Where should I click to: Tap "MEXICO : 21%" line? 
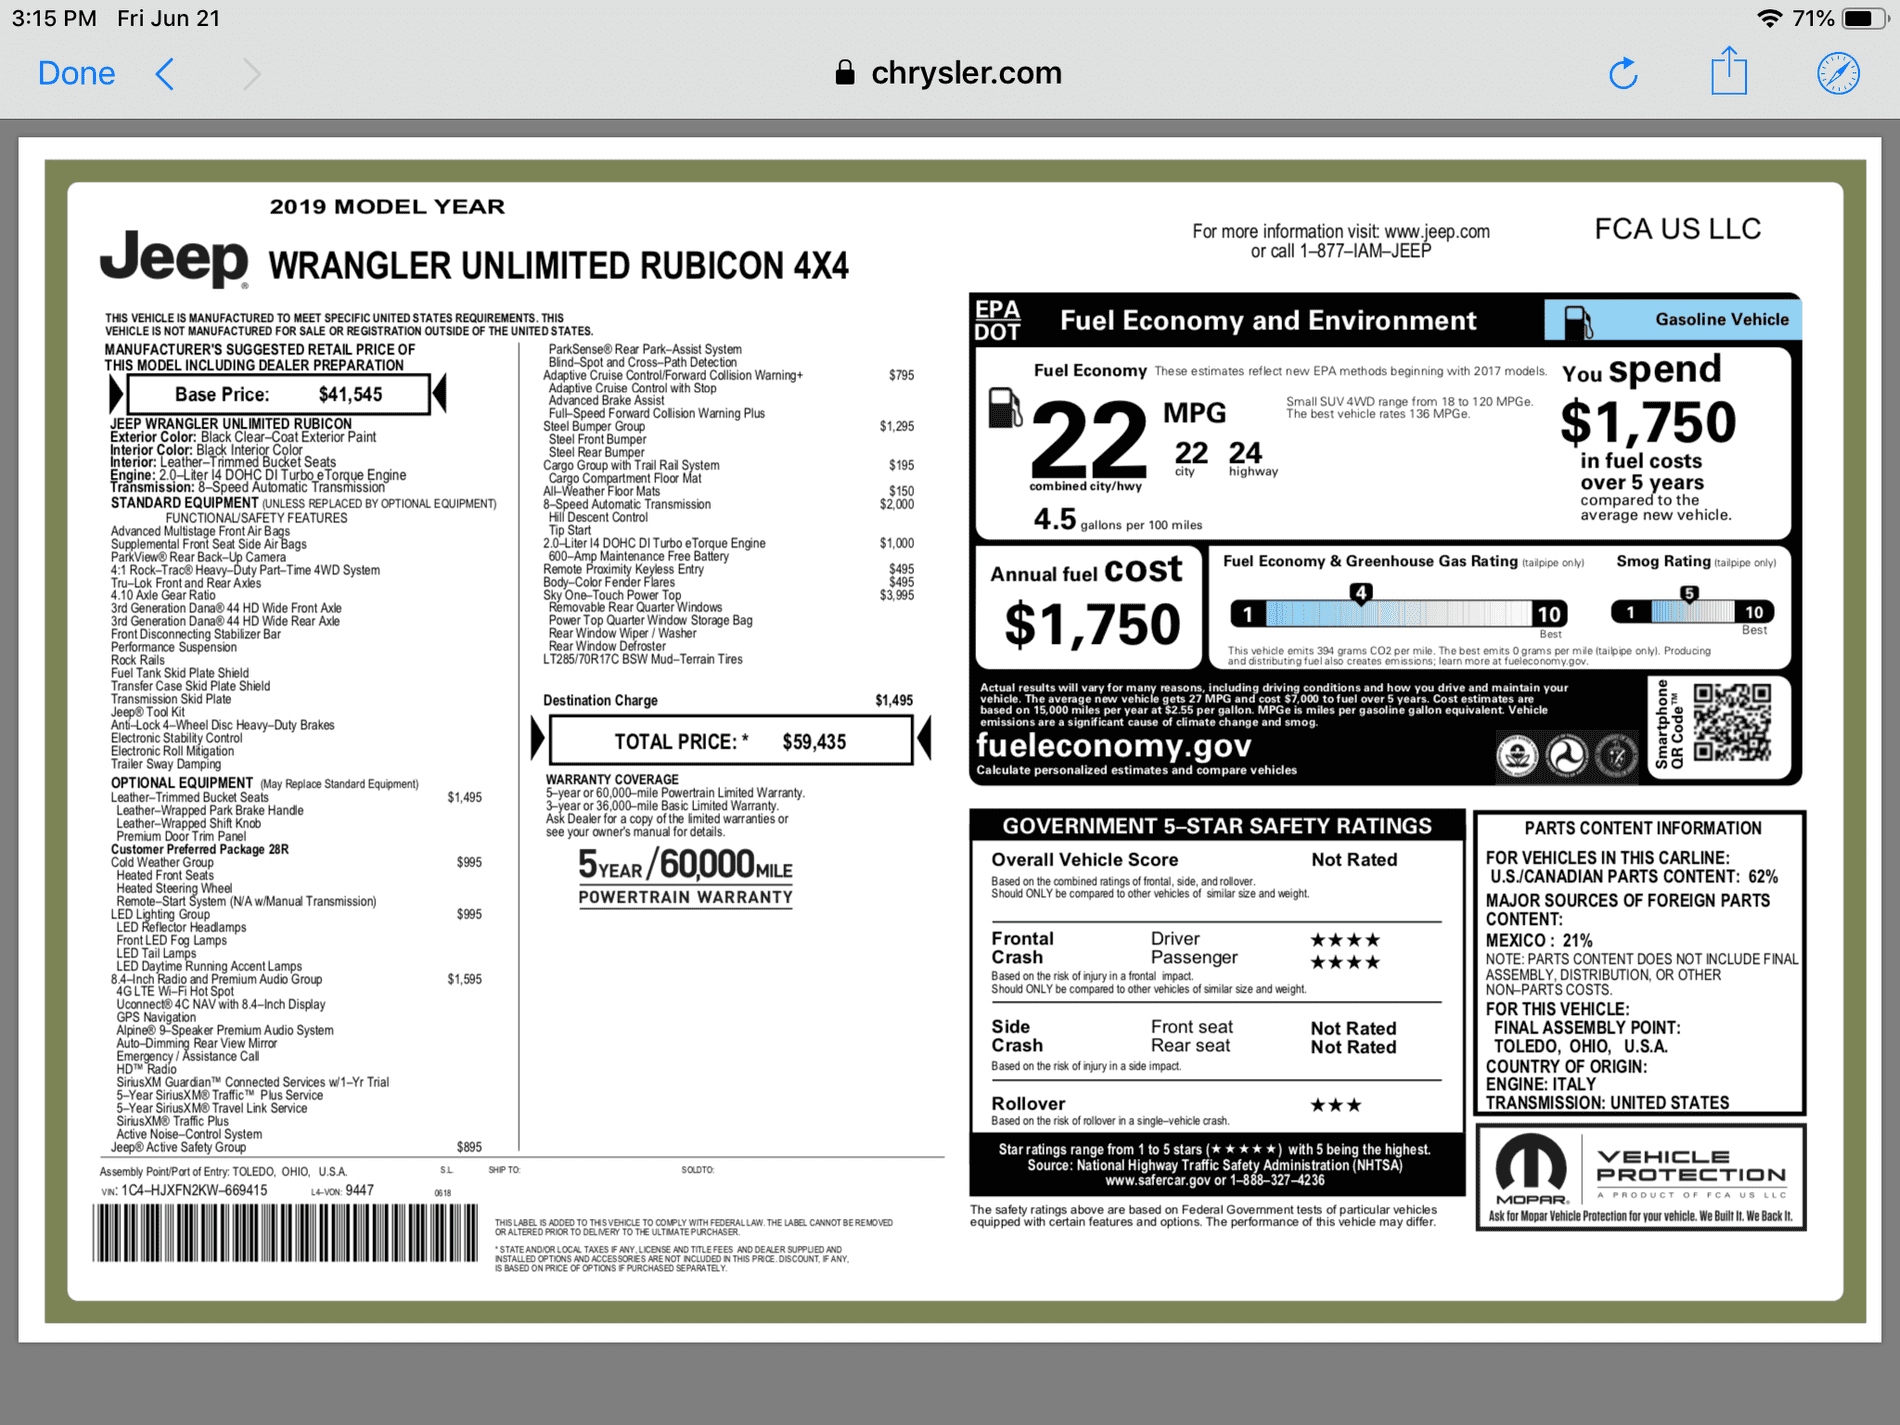[x=1538, y=940]
